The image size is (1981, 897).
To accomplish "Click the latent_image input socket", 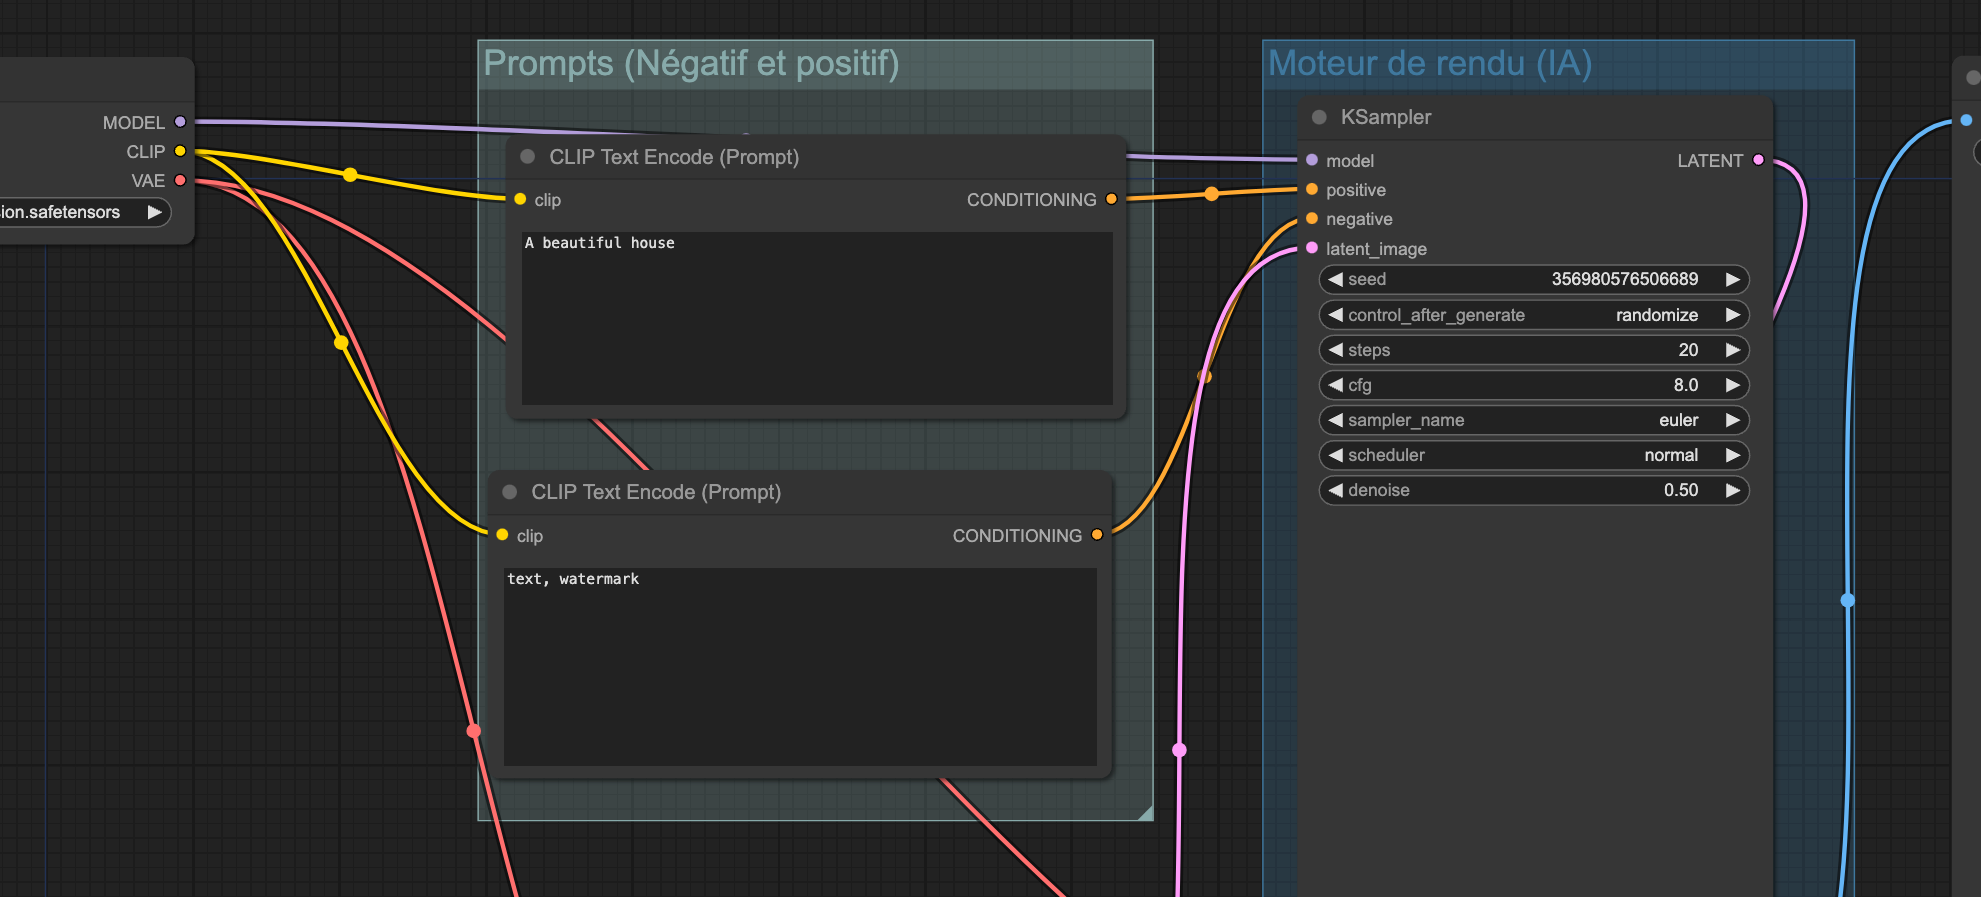I will tap(1312, 248).
